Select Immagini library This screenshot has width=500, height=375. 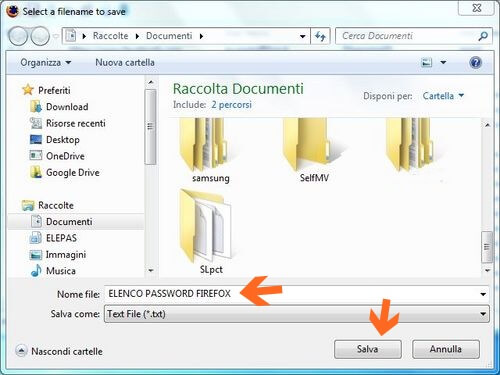pos(66,255)
